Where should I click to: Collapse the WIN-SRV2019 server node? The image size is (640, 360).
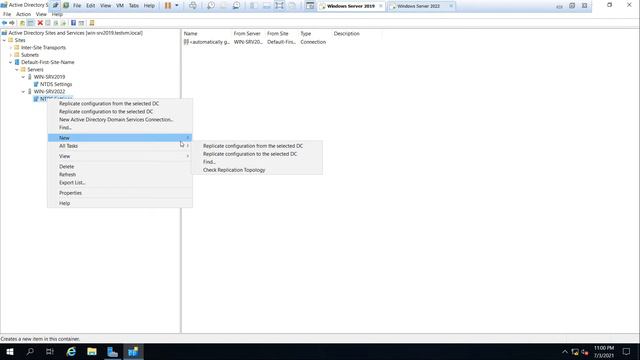tap(23, 77)
